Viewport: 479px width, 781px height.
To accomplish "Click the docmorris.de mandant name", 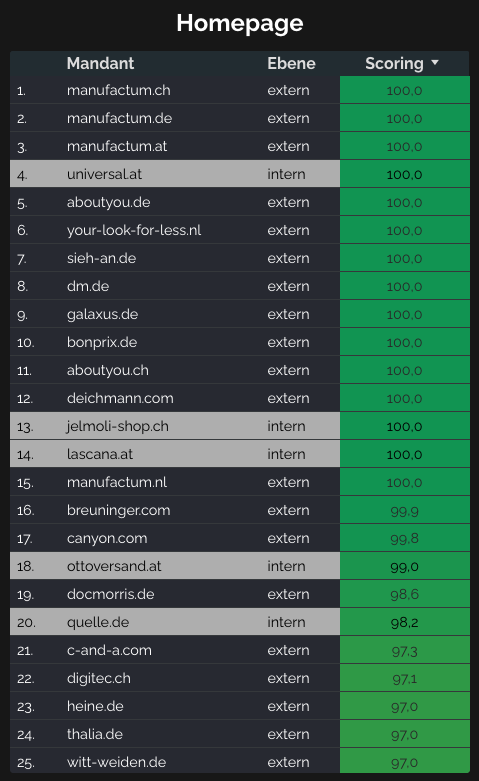I will 111,594.
